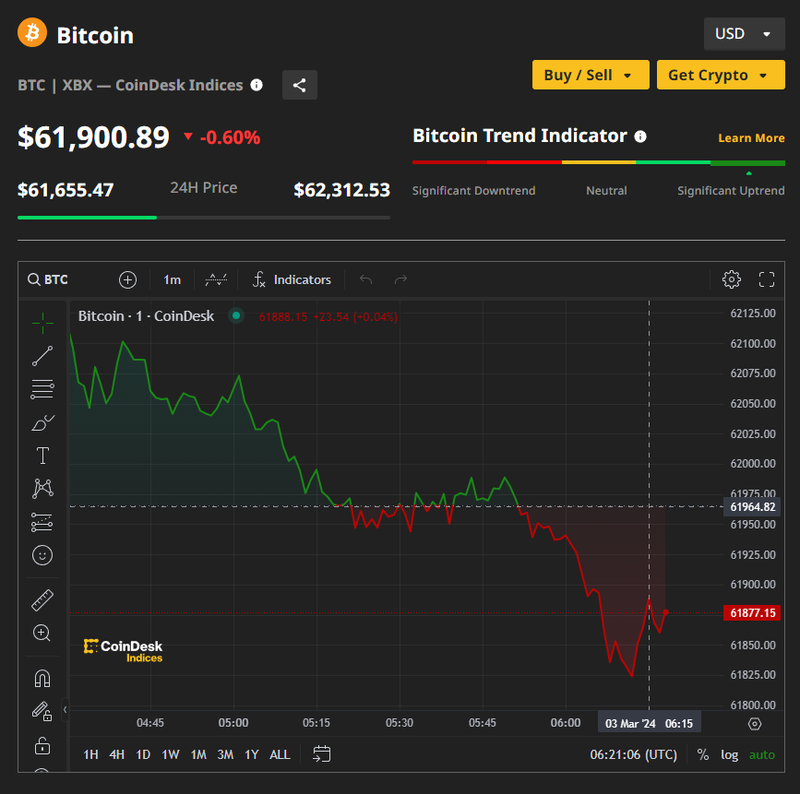
Task: Select the ALL time range
Action: point(280,754)
